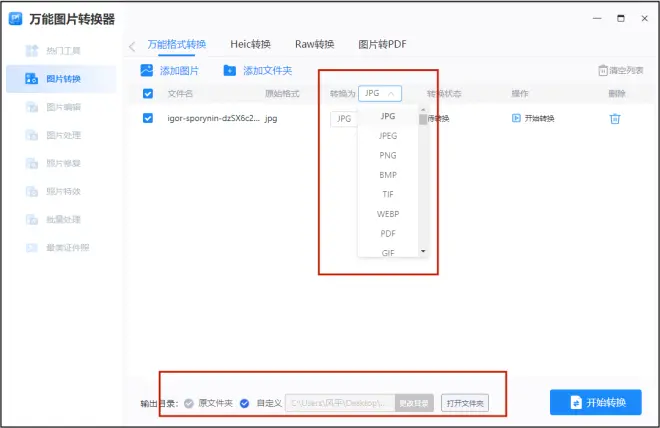Choose PNG from the format list

coord(388,155)
